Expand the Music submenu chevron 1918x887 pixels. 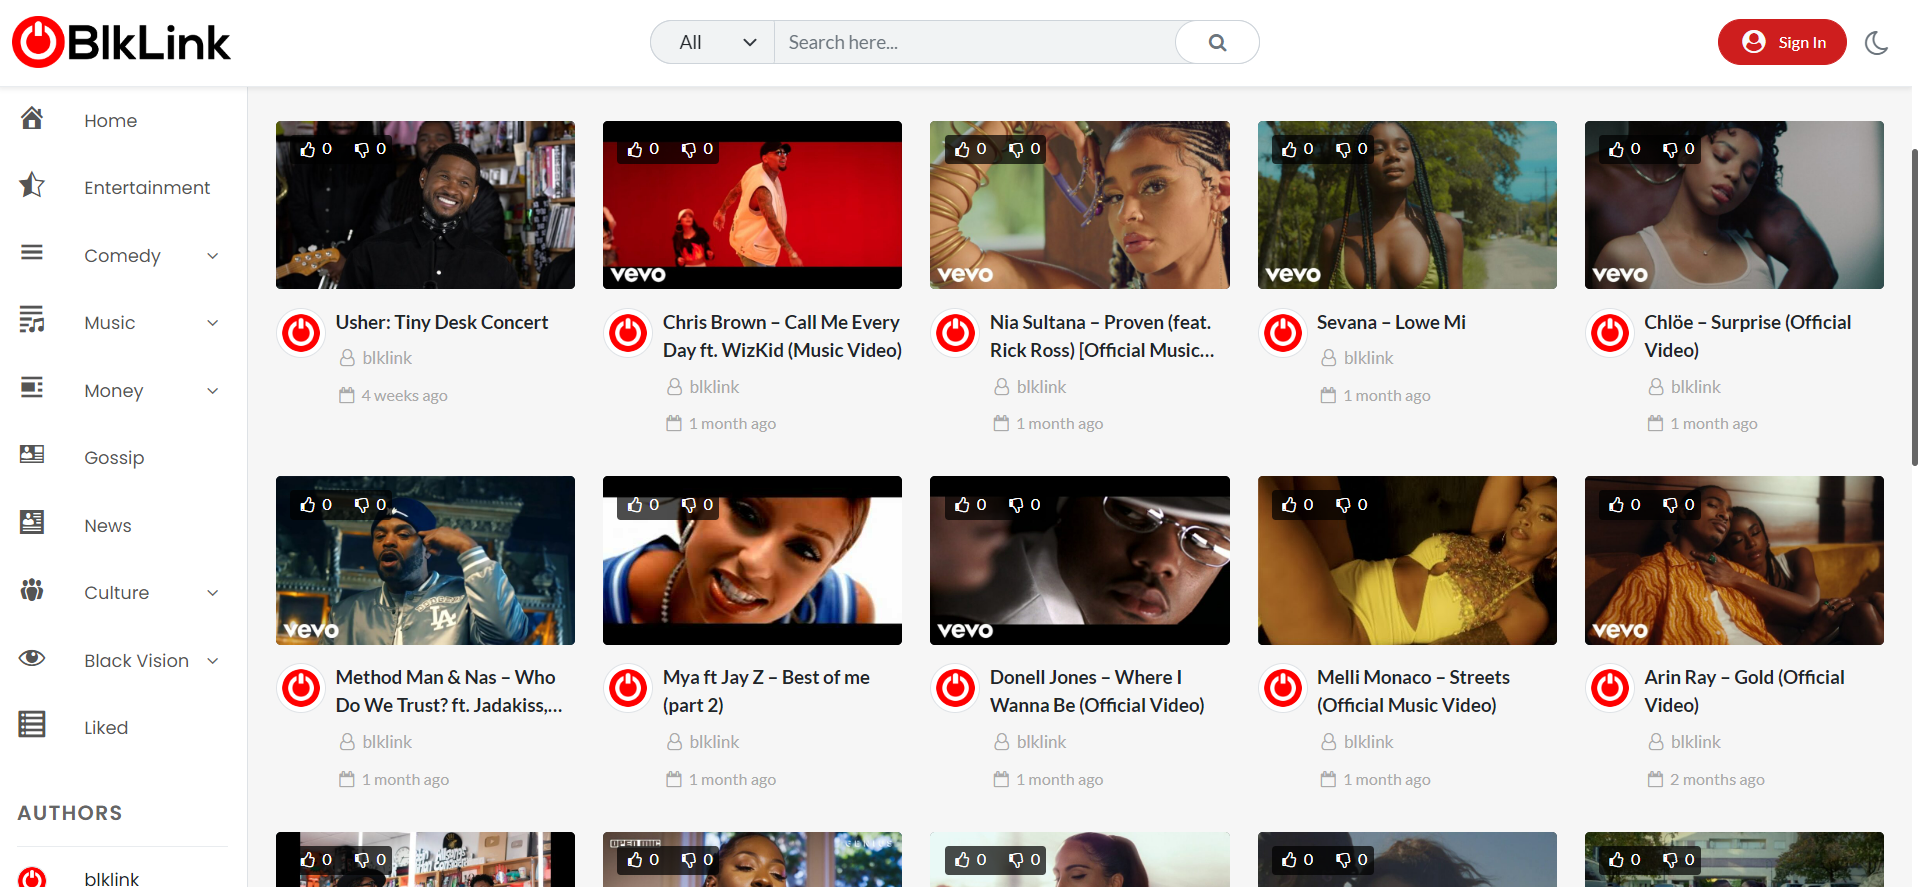pos(213,323)
